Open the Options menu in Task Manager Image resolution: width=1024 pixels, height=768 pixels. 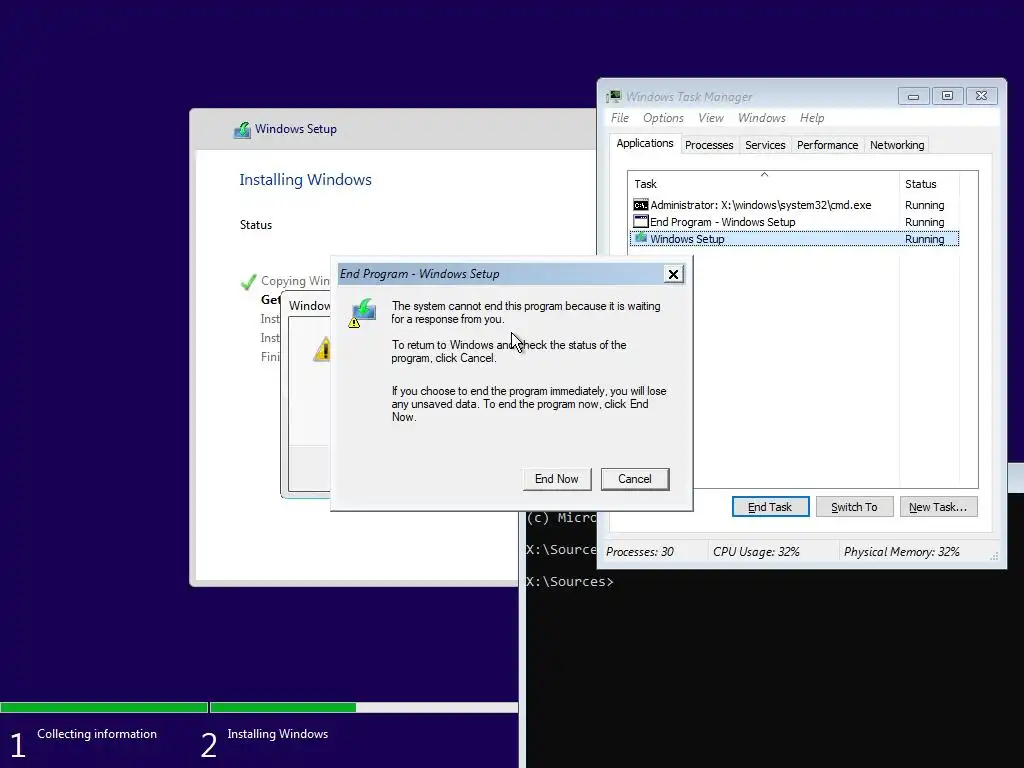664,118
